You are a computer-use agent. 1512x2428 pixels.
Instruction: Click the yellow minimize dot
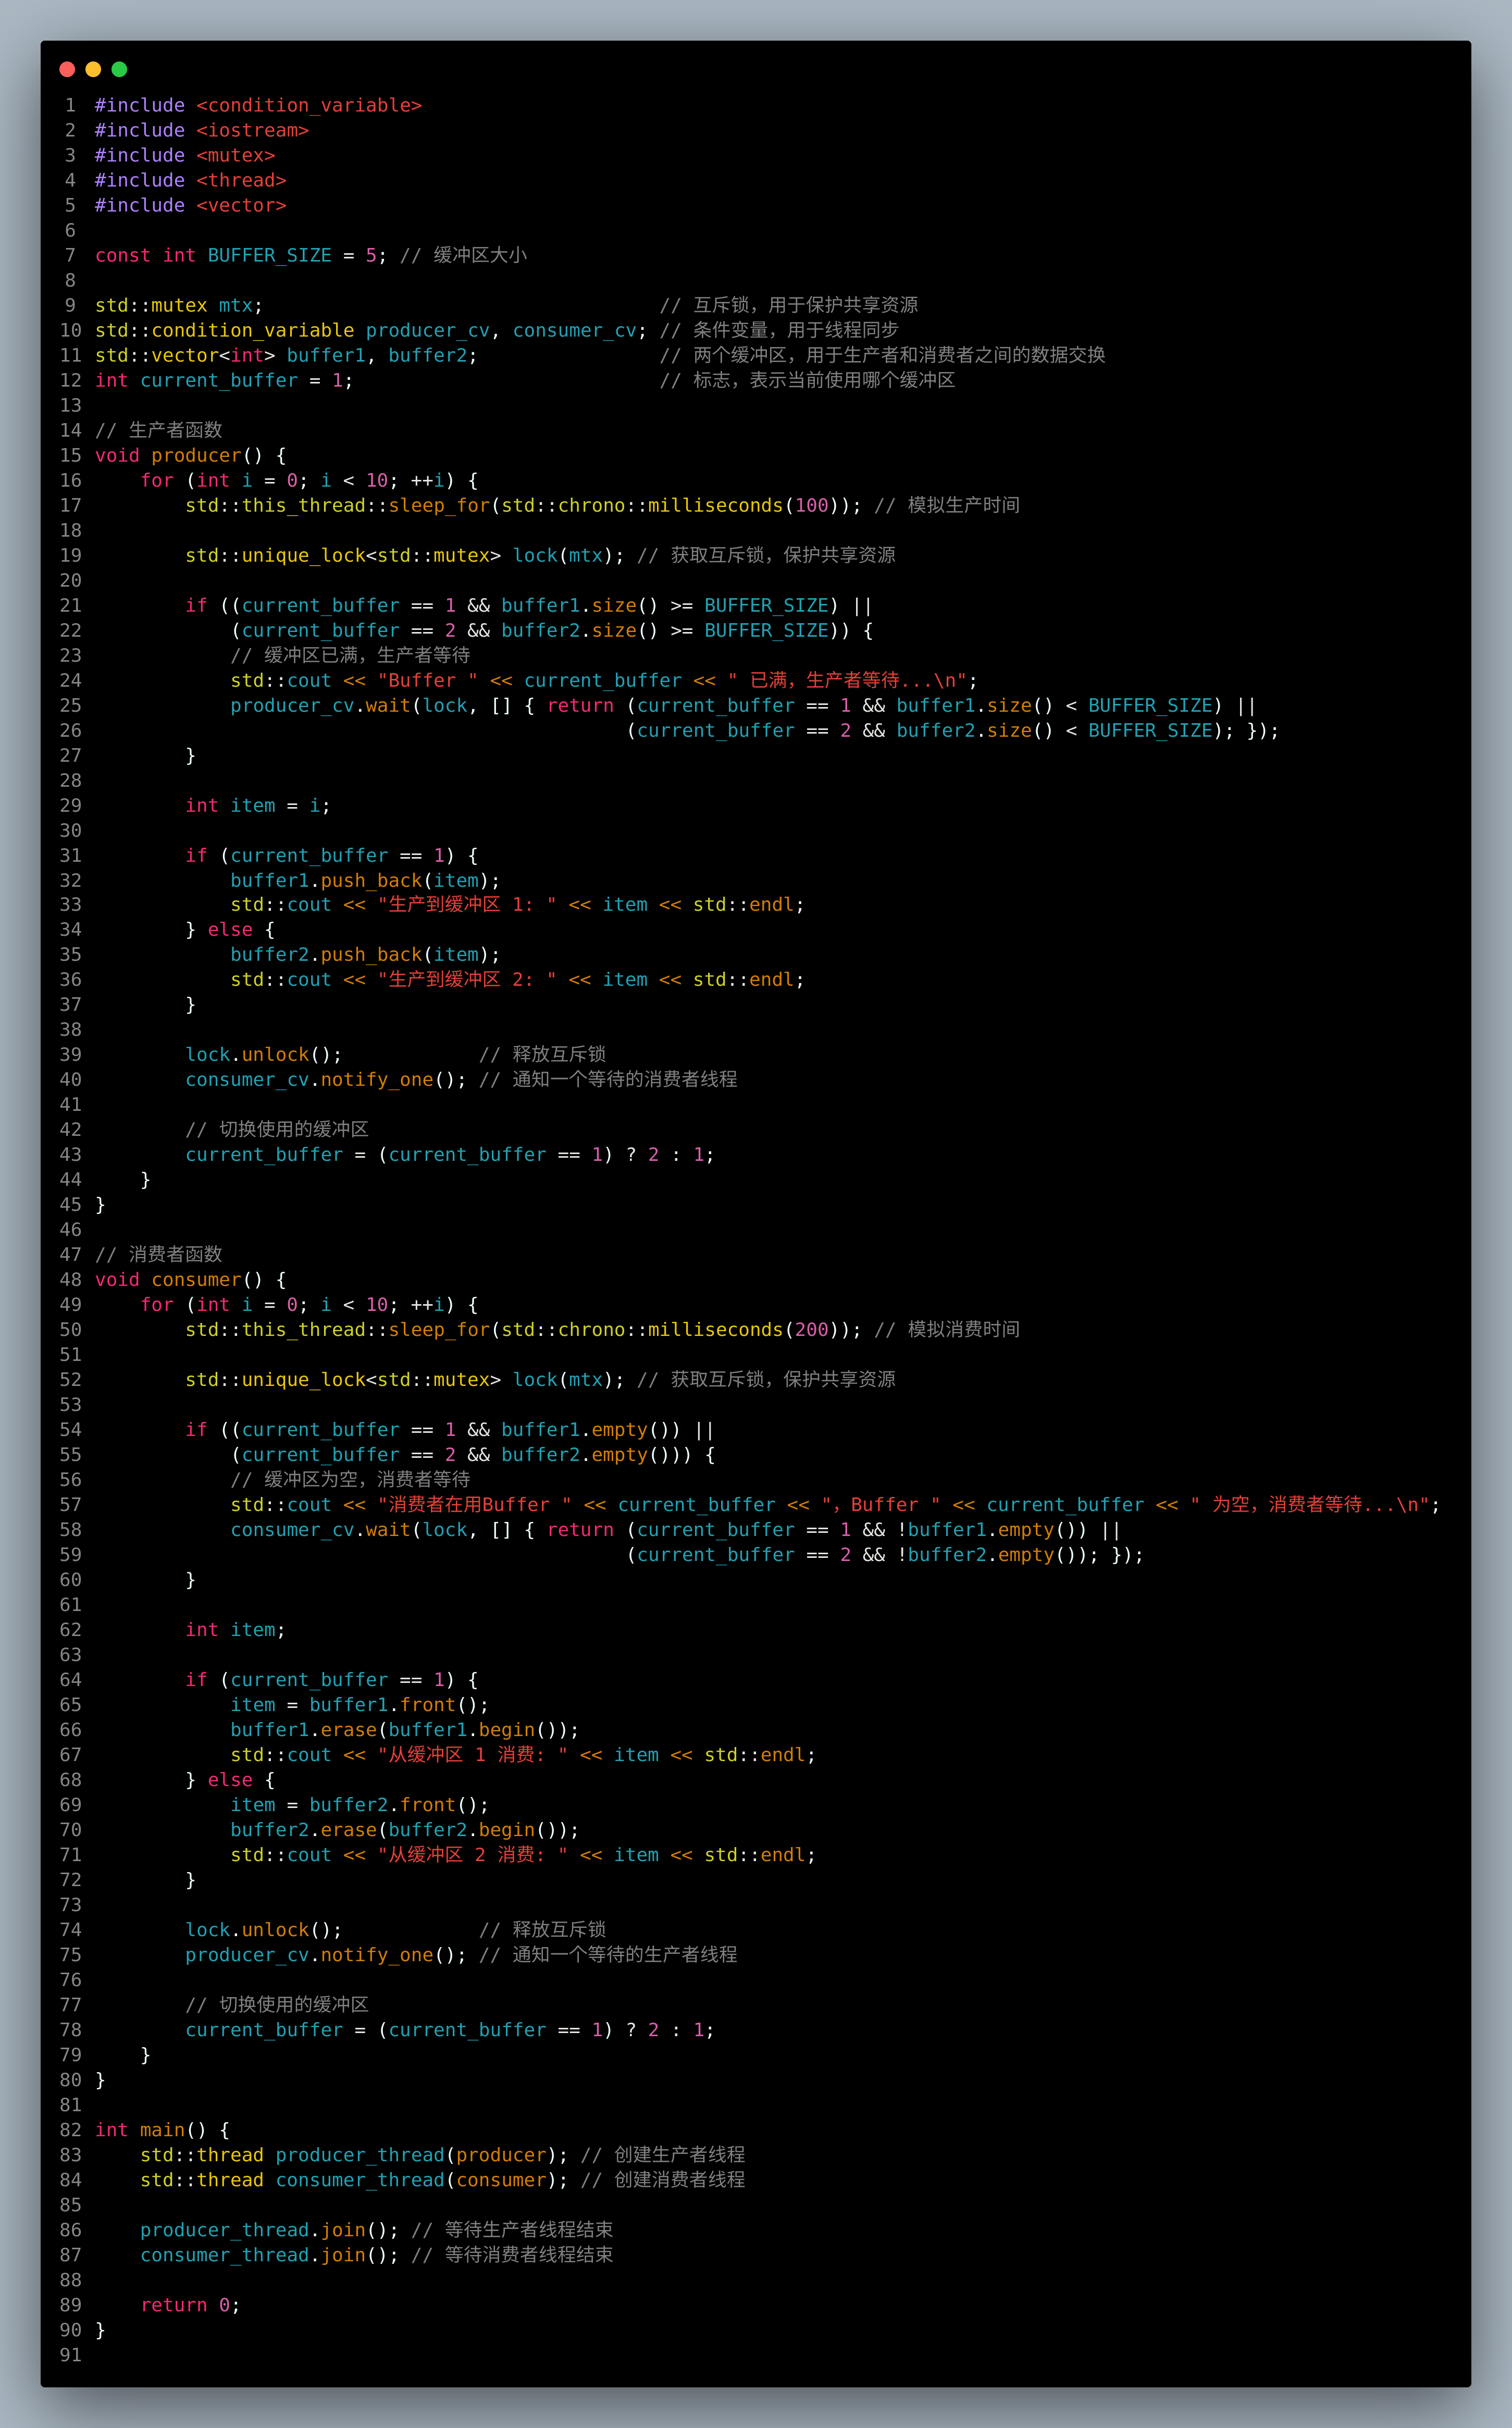[x=93, y=69]
